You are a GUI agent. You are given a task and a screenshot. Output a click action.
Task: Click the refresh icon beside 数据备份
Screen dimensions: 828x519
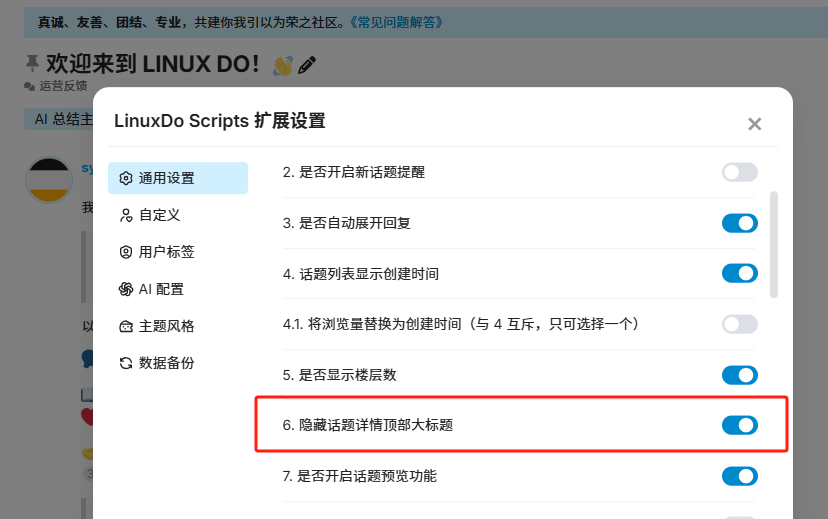(x=126, y=363)
